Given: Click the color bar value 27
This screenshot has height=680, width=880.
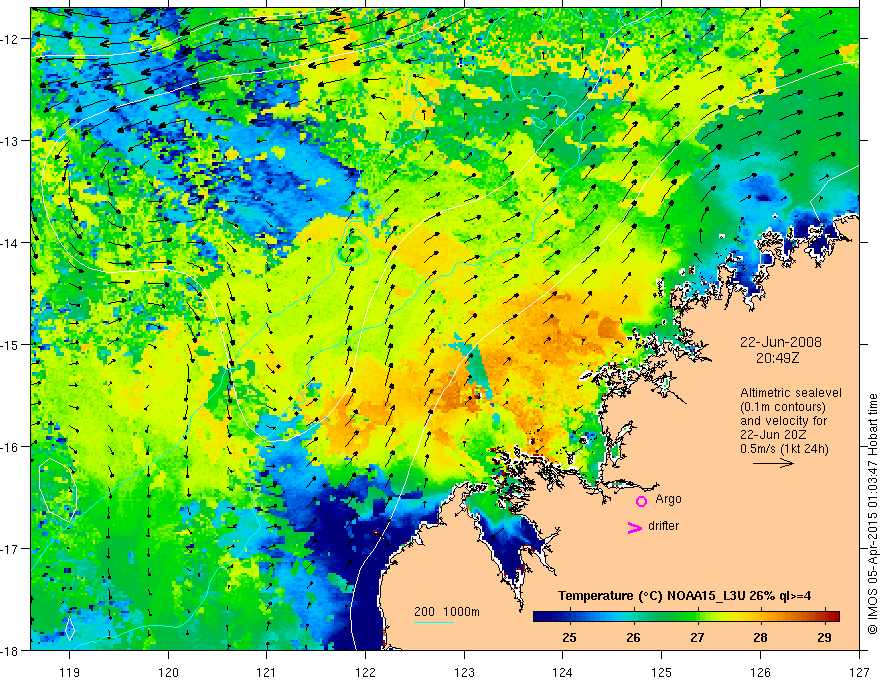Looking at the screenshot, I should pyautogui.click(x=697, y=638).
